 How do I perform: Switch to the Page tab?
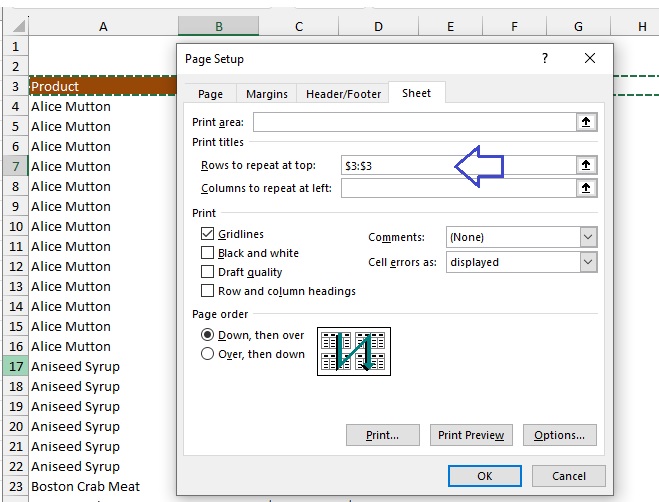pos(211,94)
